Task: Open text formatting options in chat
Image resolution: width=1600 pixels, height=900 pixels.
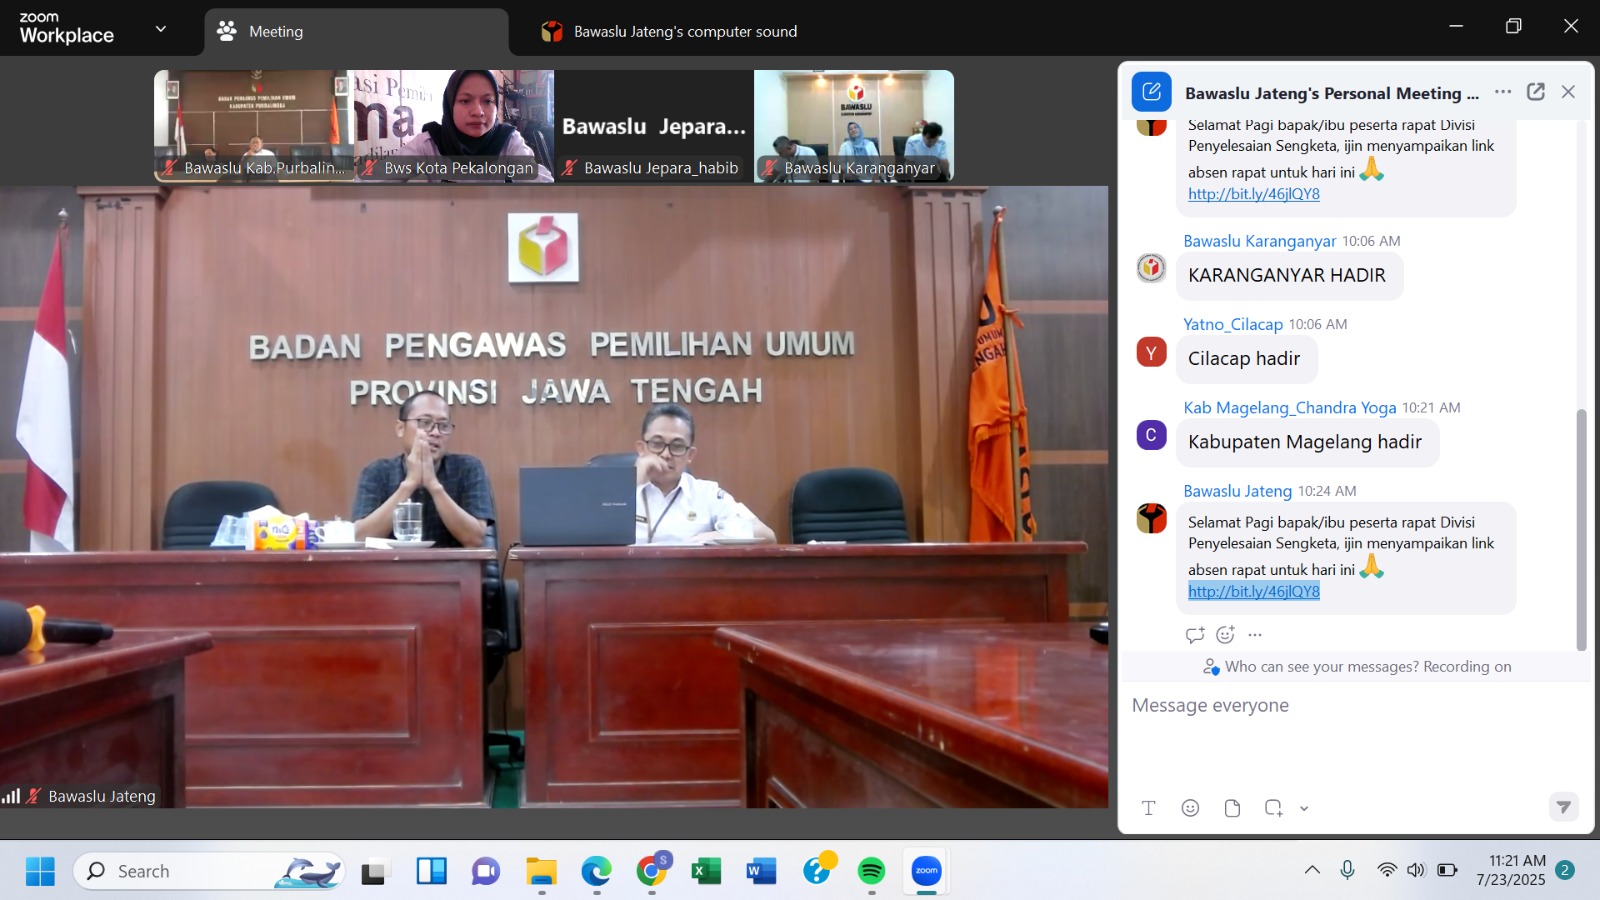Action: pyautogui.click(x=1148, y=808)
